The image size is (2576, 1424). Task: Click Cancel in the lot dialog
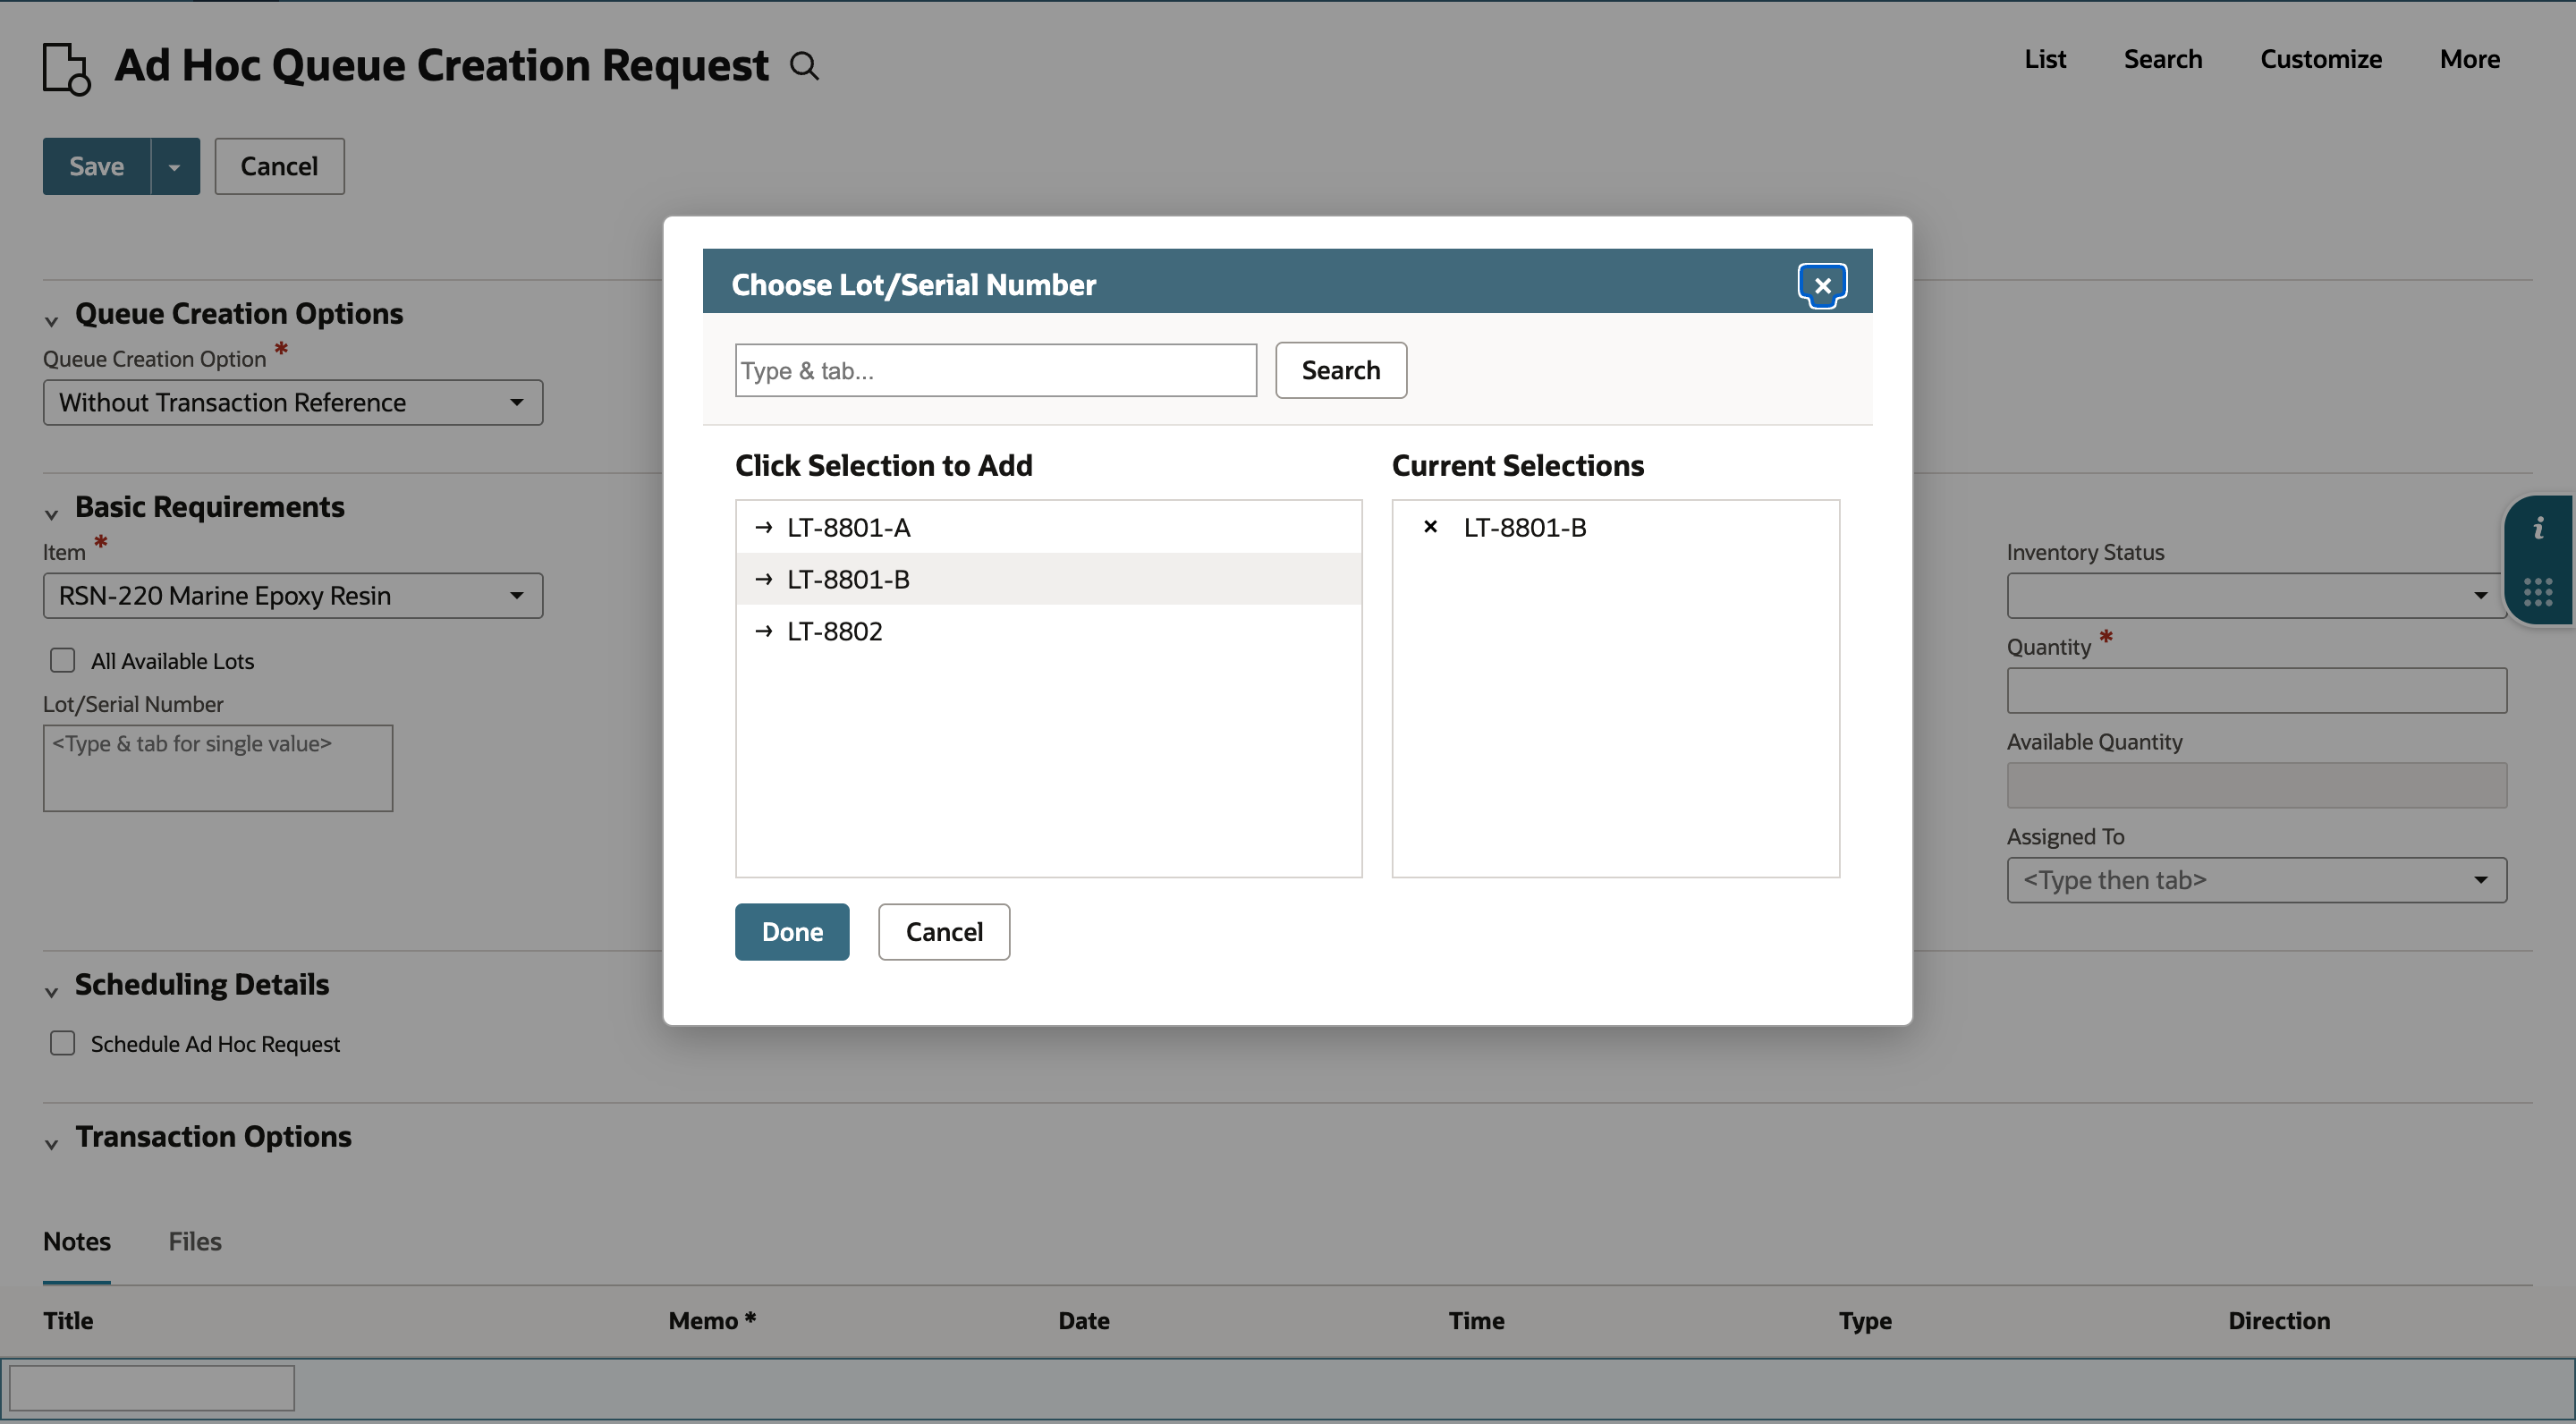(x=944, y=932)
